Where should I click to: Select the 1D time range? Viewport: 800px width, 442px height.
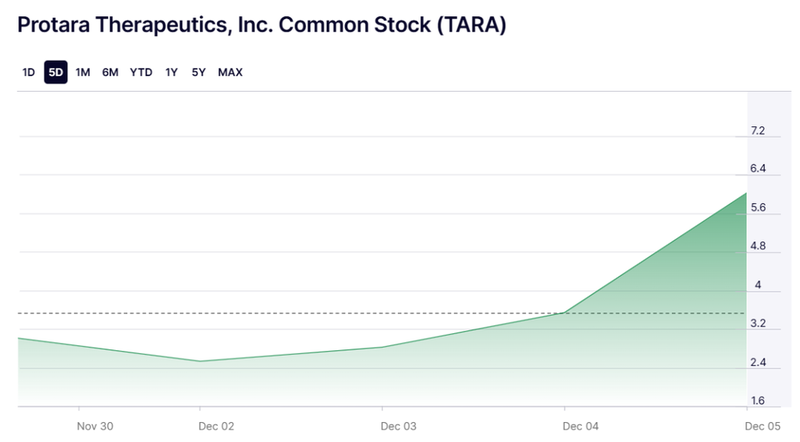tap(28, 72)
